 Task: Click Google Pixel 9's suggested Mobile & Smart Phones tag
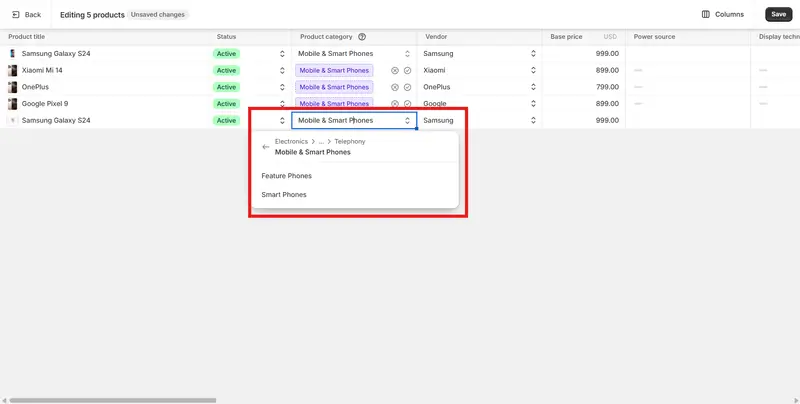point(334,104)
